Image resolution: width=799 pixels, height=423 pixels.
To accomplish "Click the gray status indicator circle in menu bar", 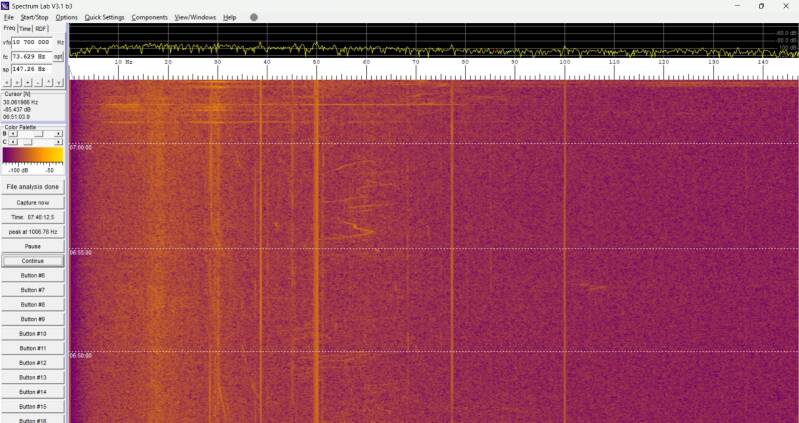I will click(254, 17).
